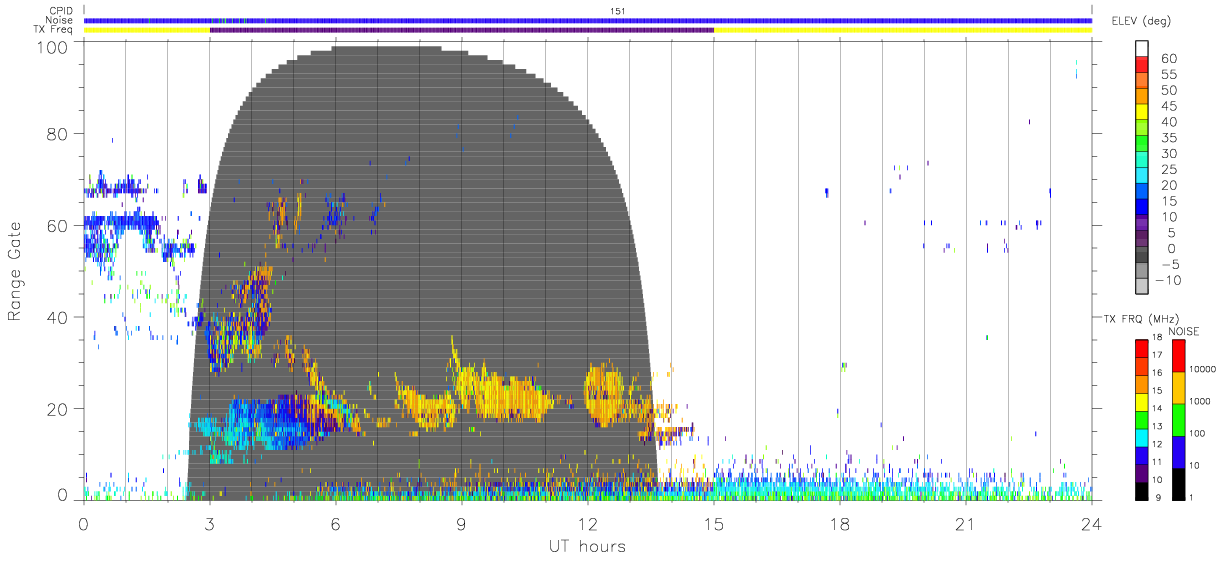The width and height of the screenshot is (1228, 567).
Task: Pick the red swatch of the TX FRQ colorbar
Action: pyautogui.click(x=1142, y=346)
